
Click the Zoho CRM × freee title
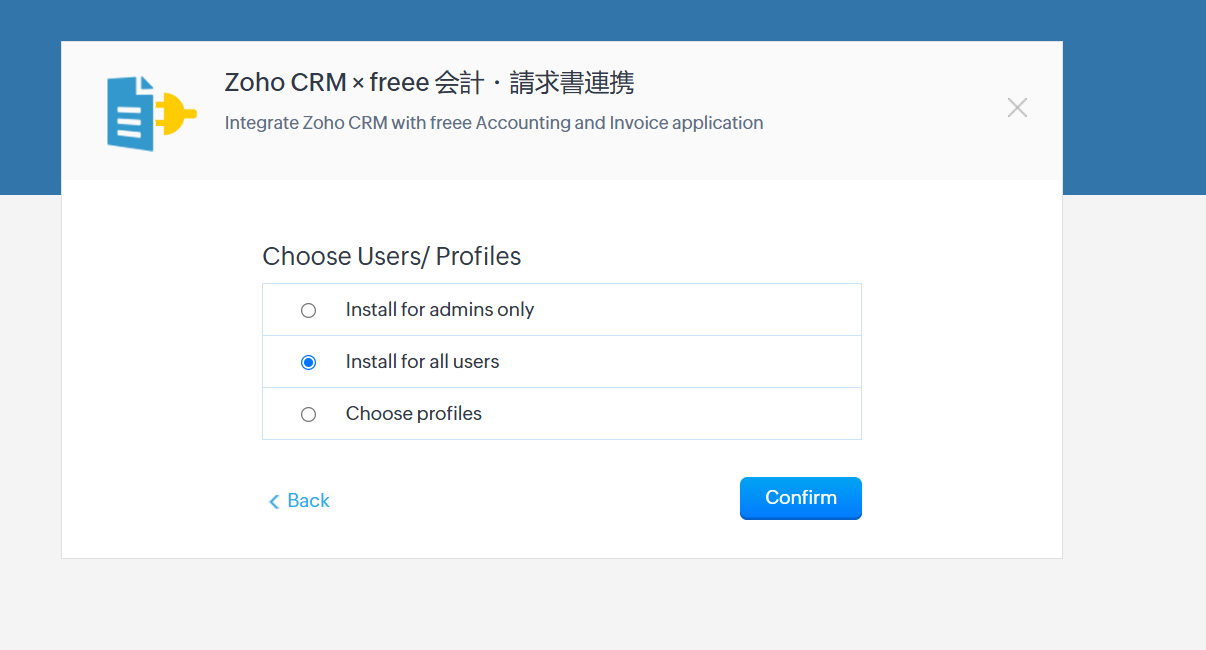(429, 83)
